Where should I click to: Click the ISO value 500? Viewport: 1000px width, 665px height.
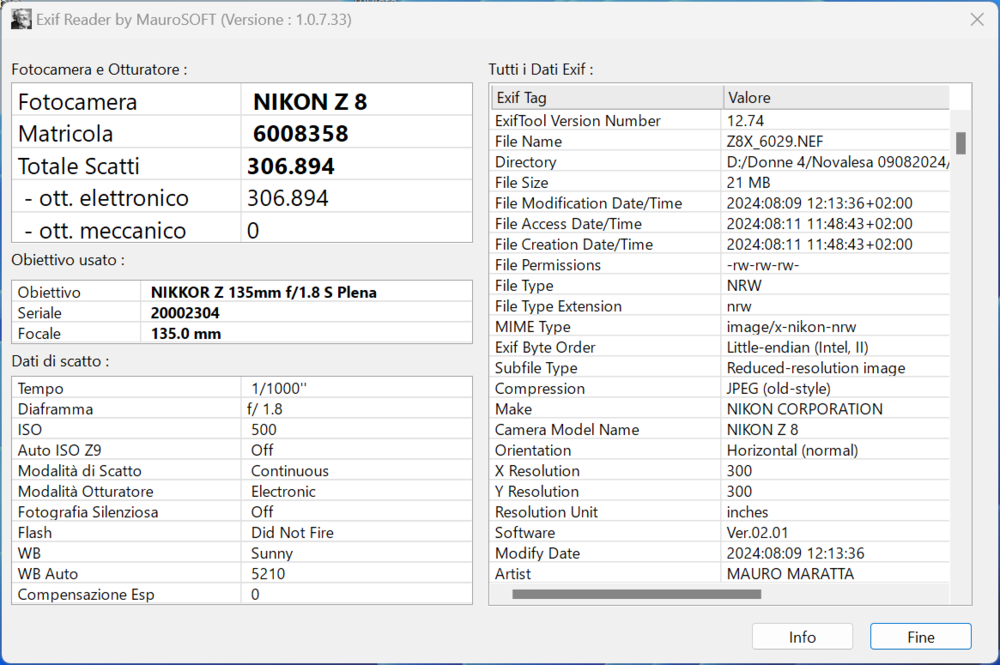(263, 430)
